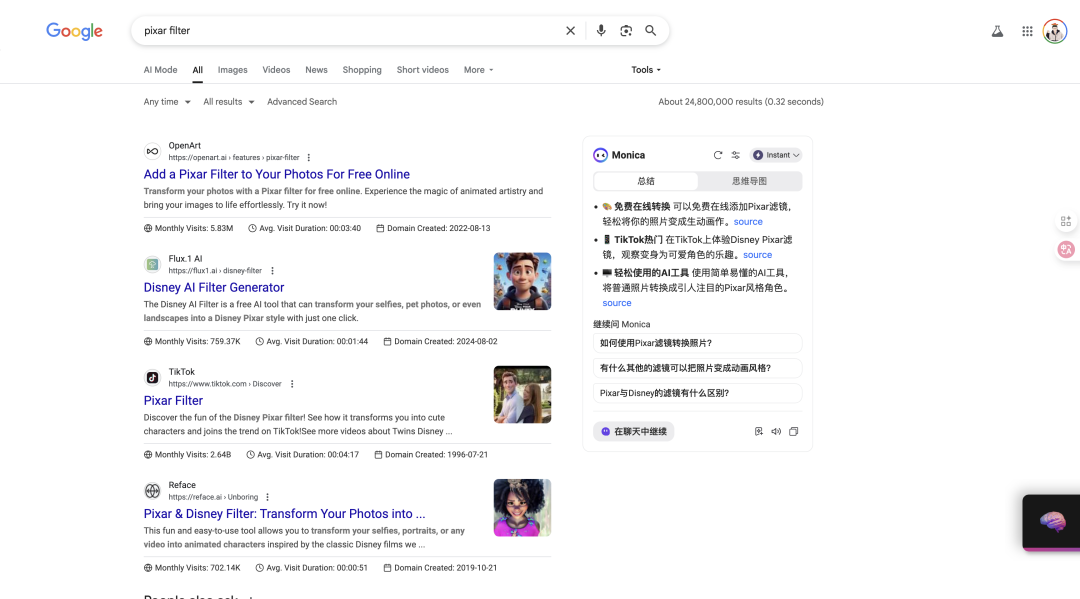
Task: Switch to Videos tab
Action: coord(276,70)
